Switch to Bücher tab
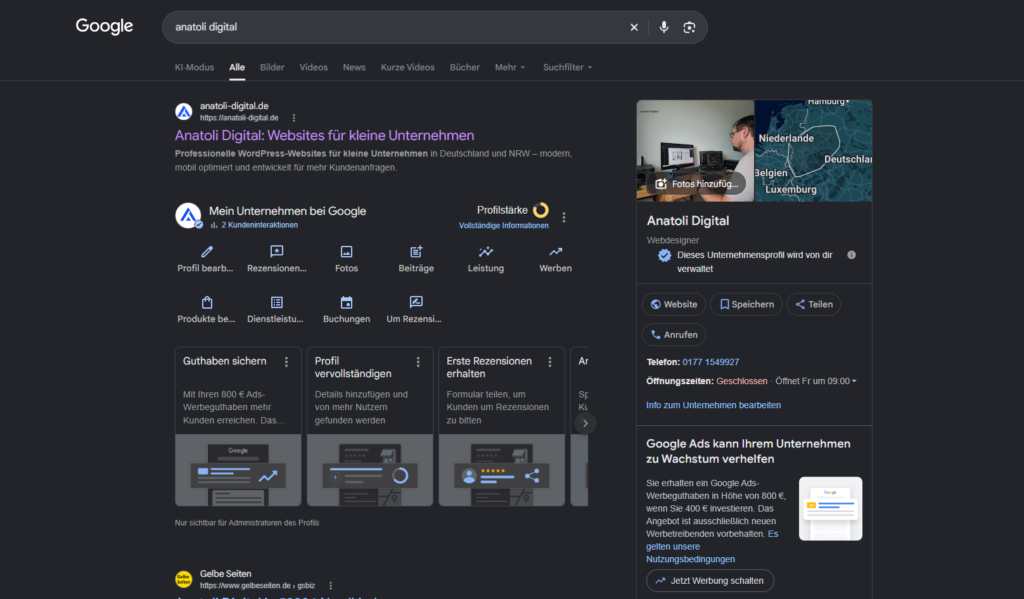Viewport: 1024px width, 599px height. [x=464, y=67]
